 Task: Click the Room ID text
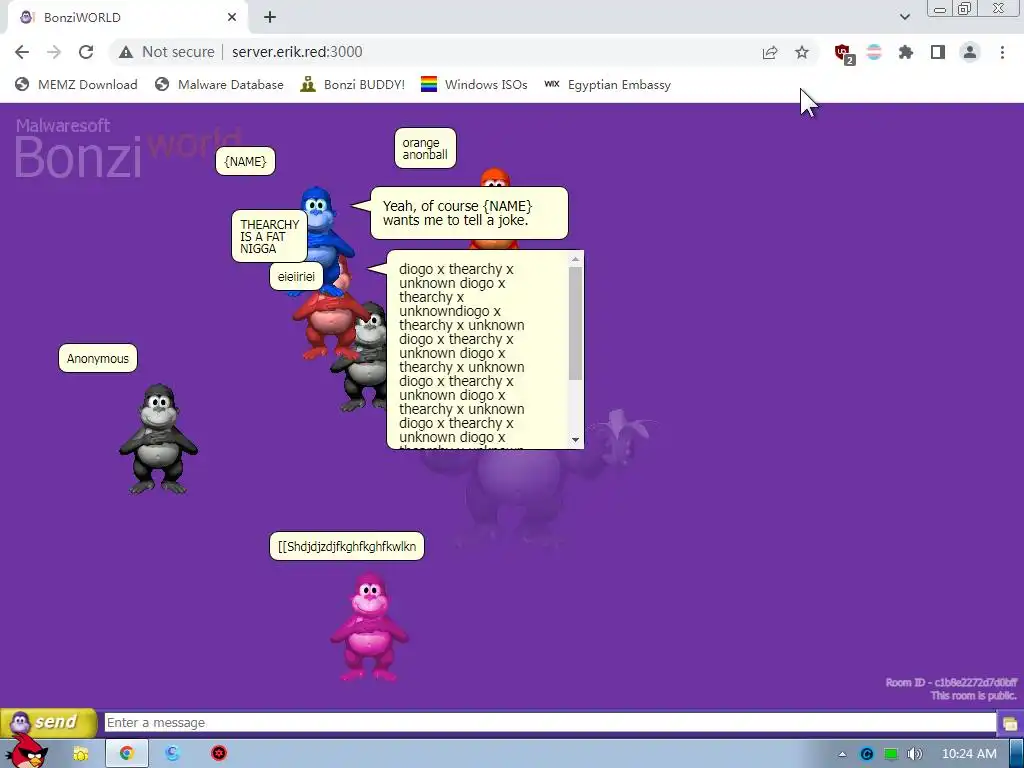click(x=951, y=682)
